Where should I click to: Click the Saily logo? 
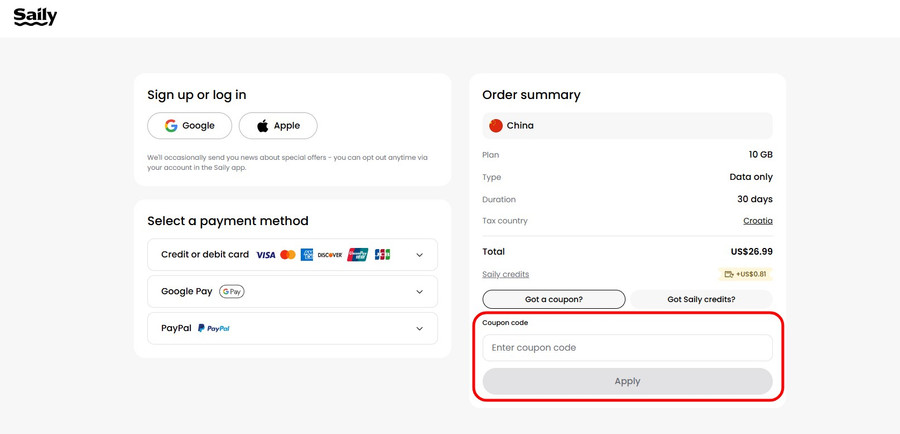click(x=35, y=17)
